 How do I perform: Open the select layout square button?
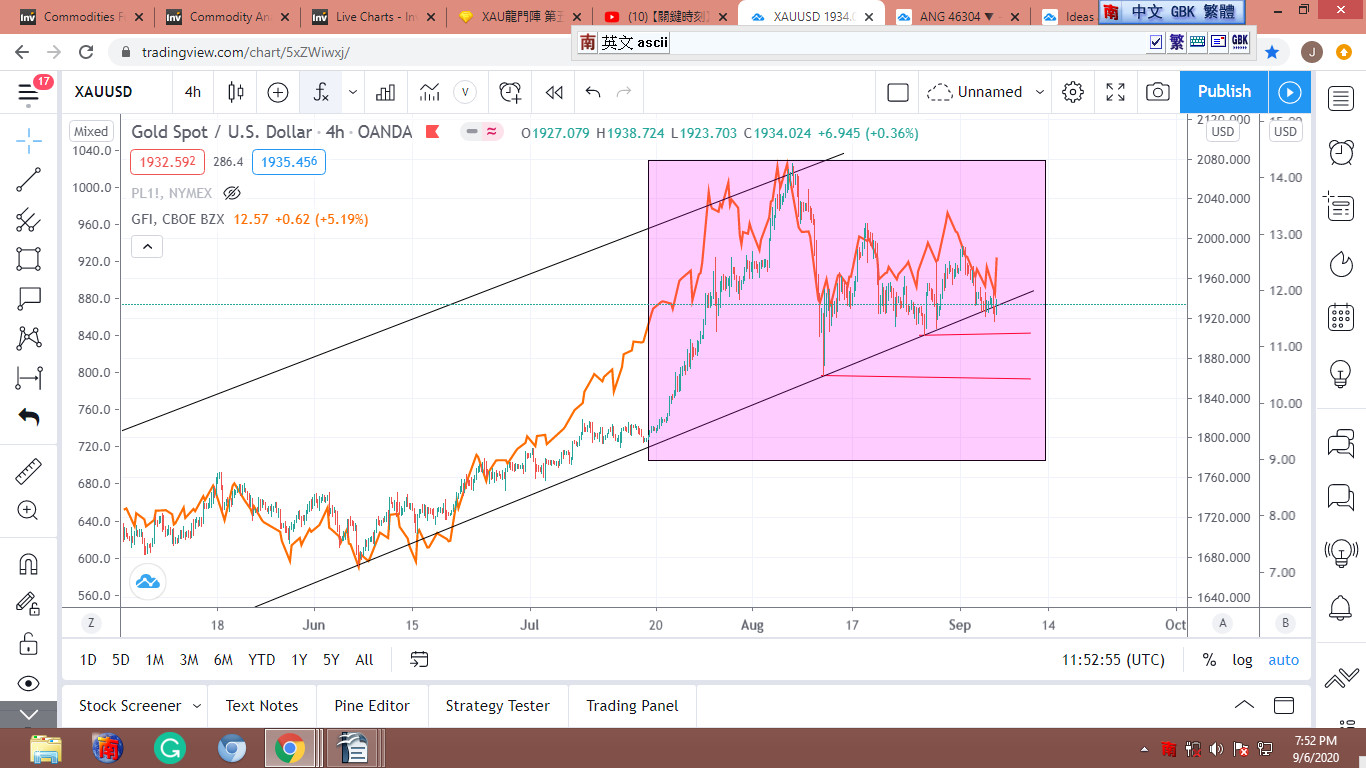point(898,92)
